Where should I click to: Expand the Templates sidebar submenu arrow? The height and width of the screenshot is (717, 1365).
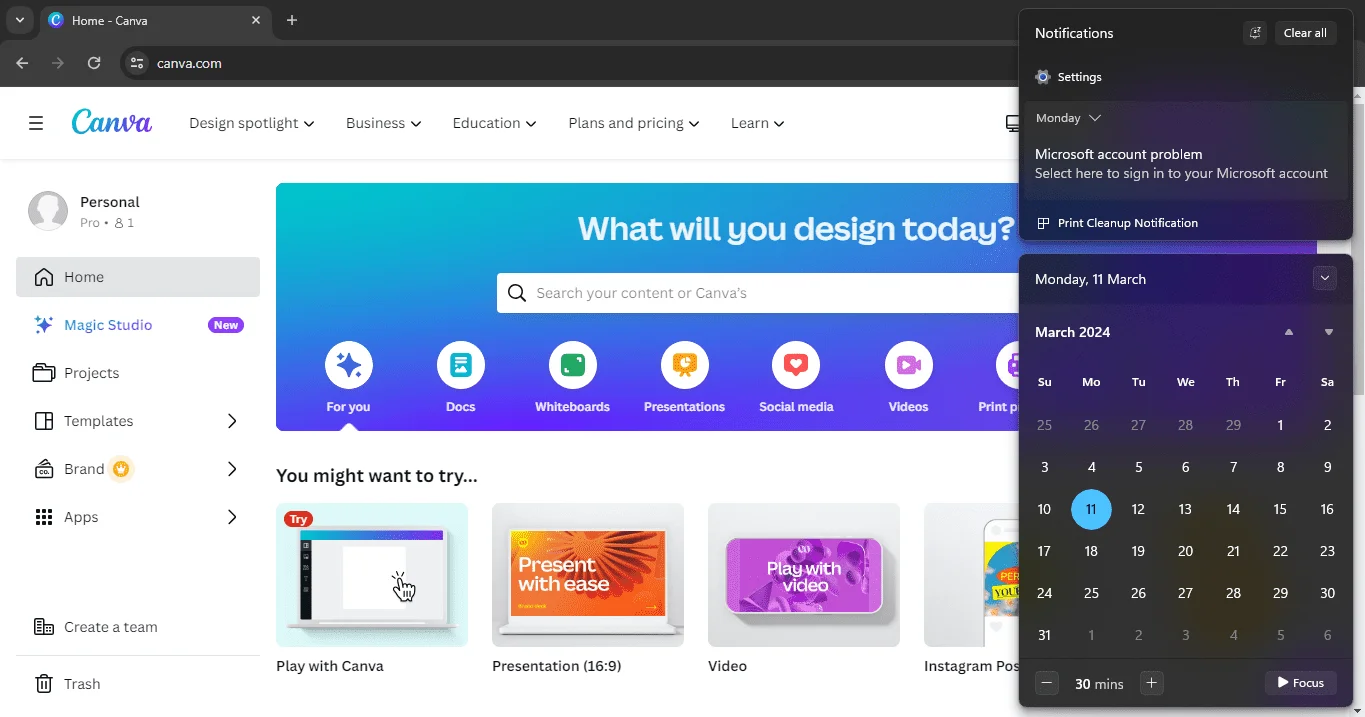tap(232, 421)
